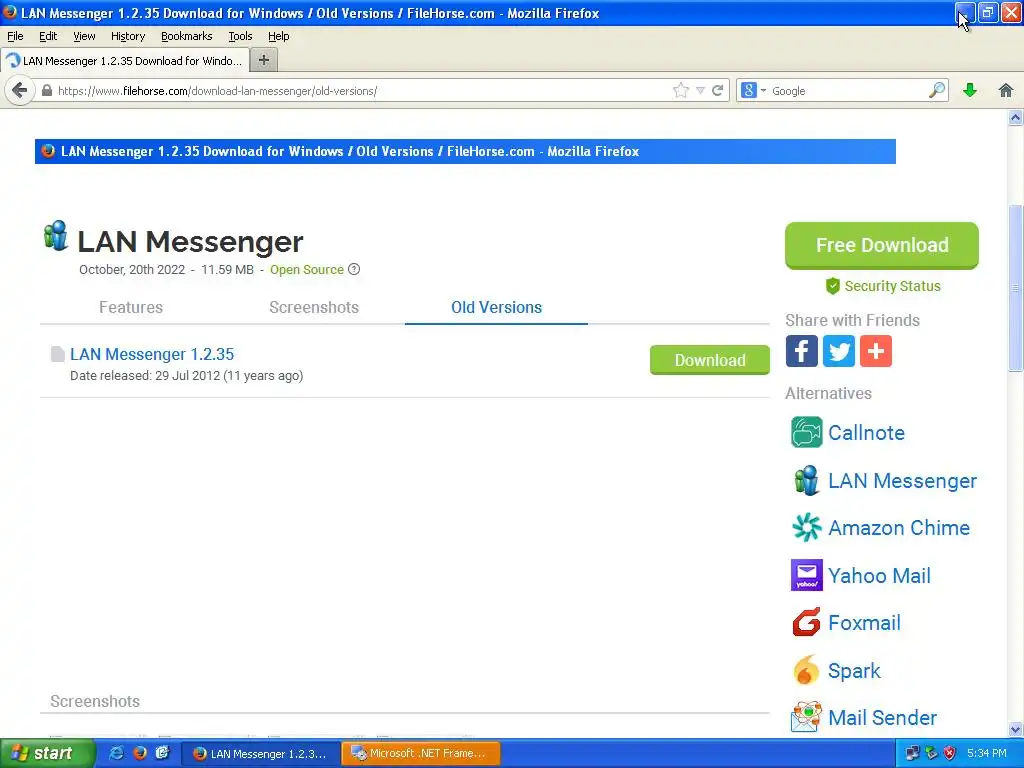
Task: Click the page scrollbar down arrow
Action: (1015, 729)
